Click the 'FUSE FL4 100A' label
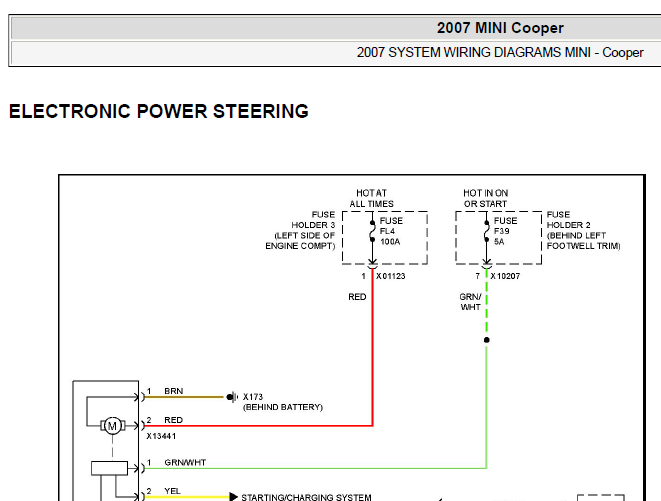Image resolution: width=661 pixels, height=501 pixels. (x=391, y=231)
